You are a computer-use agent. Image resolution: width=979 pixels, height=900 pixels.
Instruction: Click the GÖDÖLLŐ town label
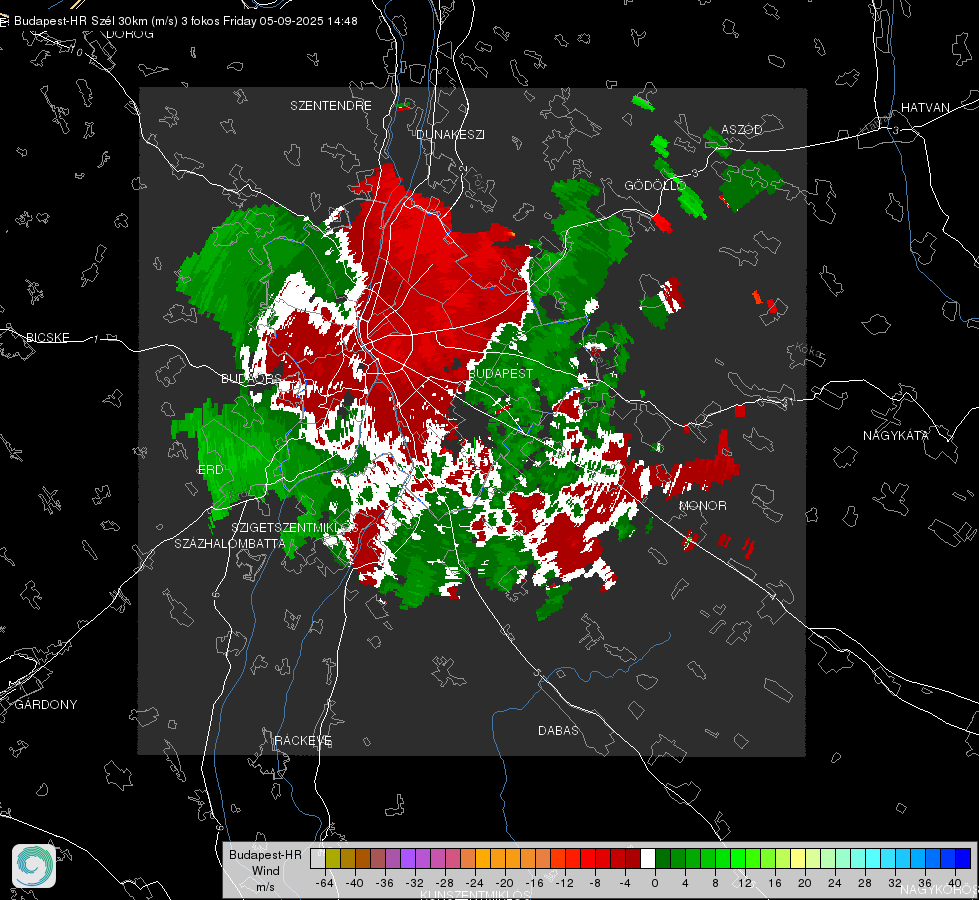655,185
